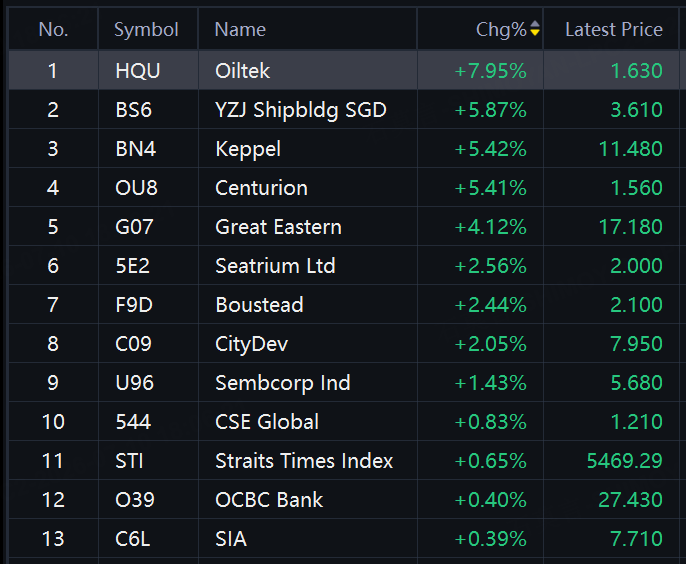
Task: Open YZJ Shipbldg SGD stock
Action: (344, 109)
